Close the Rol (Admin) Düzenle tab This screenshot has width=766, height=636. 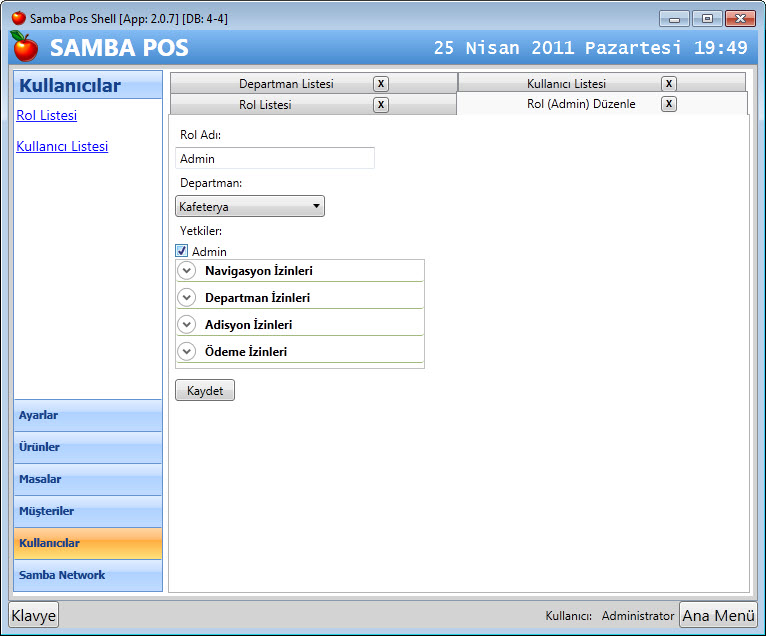coord(669,104)
